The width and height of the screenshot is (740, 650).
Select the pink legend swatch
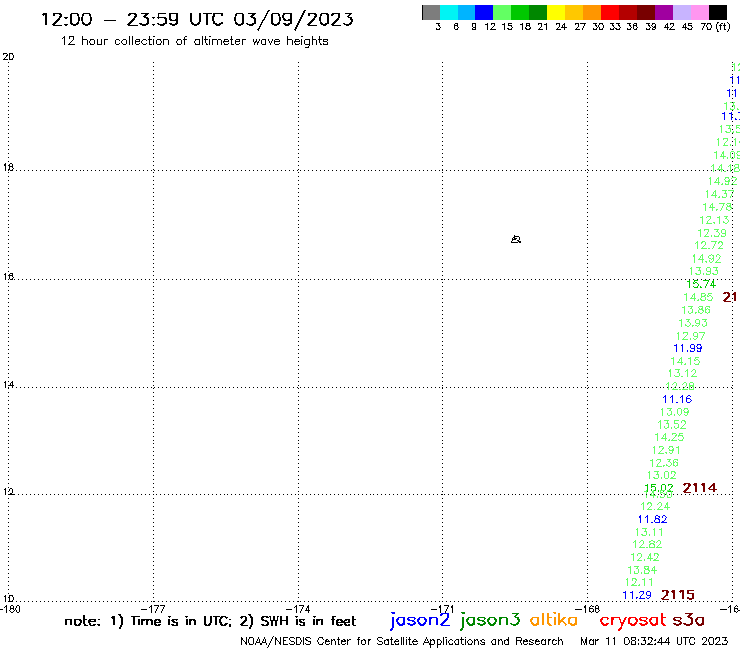click(699, 12)
